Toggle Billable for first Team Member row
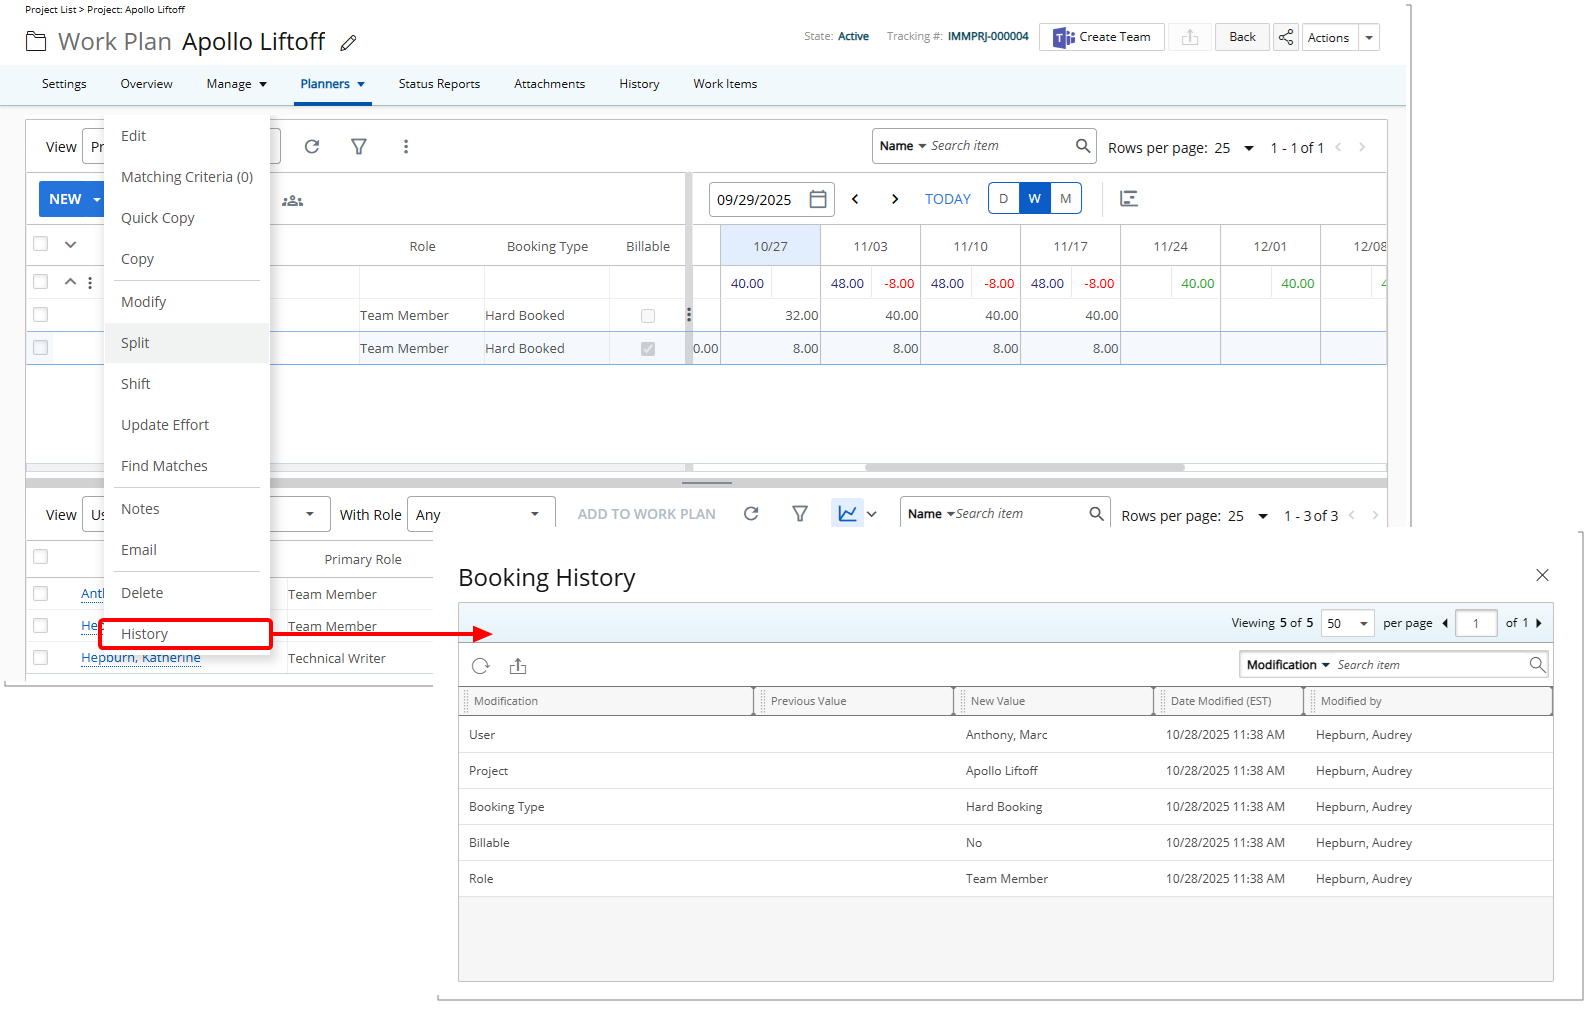 648,316
